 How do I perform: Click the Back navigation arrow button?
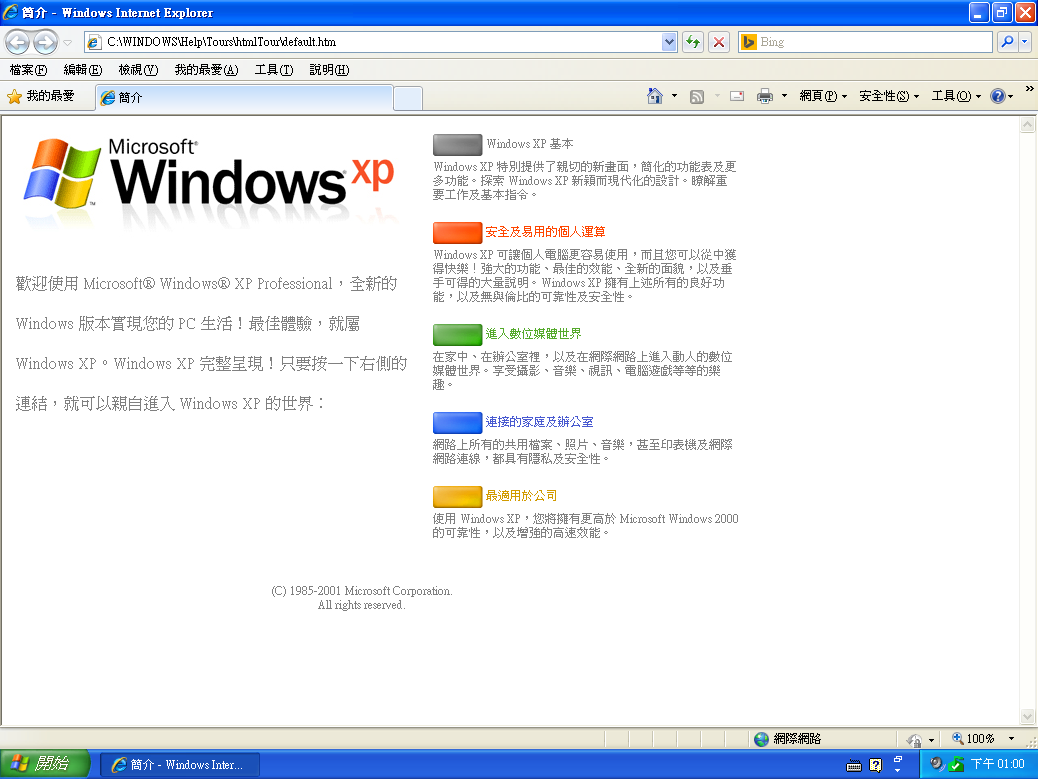tap(18, 42)
